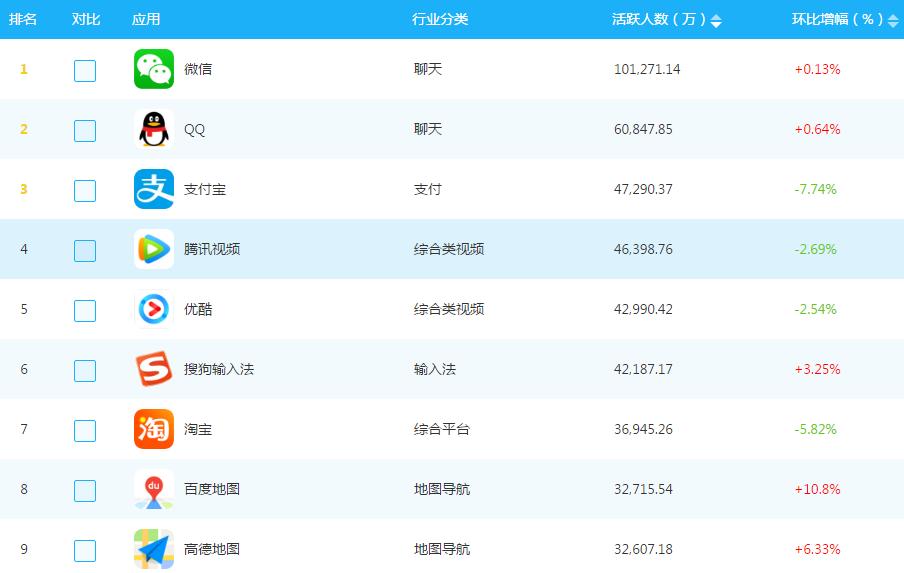Click the +6.33% growth value
This screenshot has width=904, height=573.
818,549
